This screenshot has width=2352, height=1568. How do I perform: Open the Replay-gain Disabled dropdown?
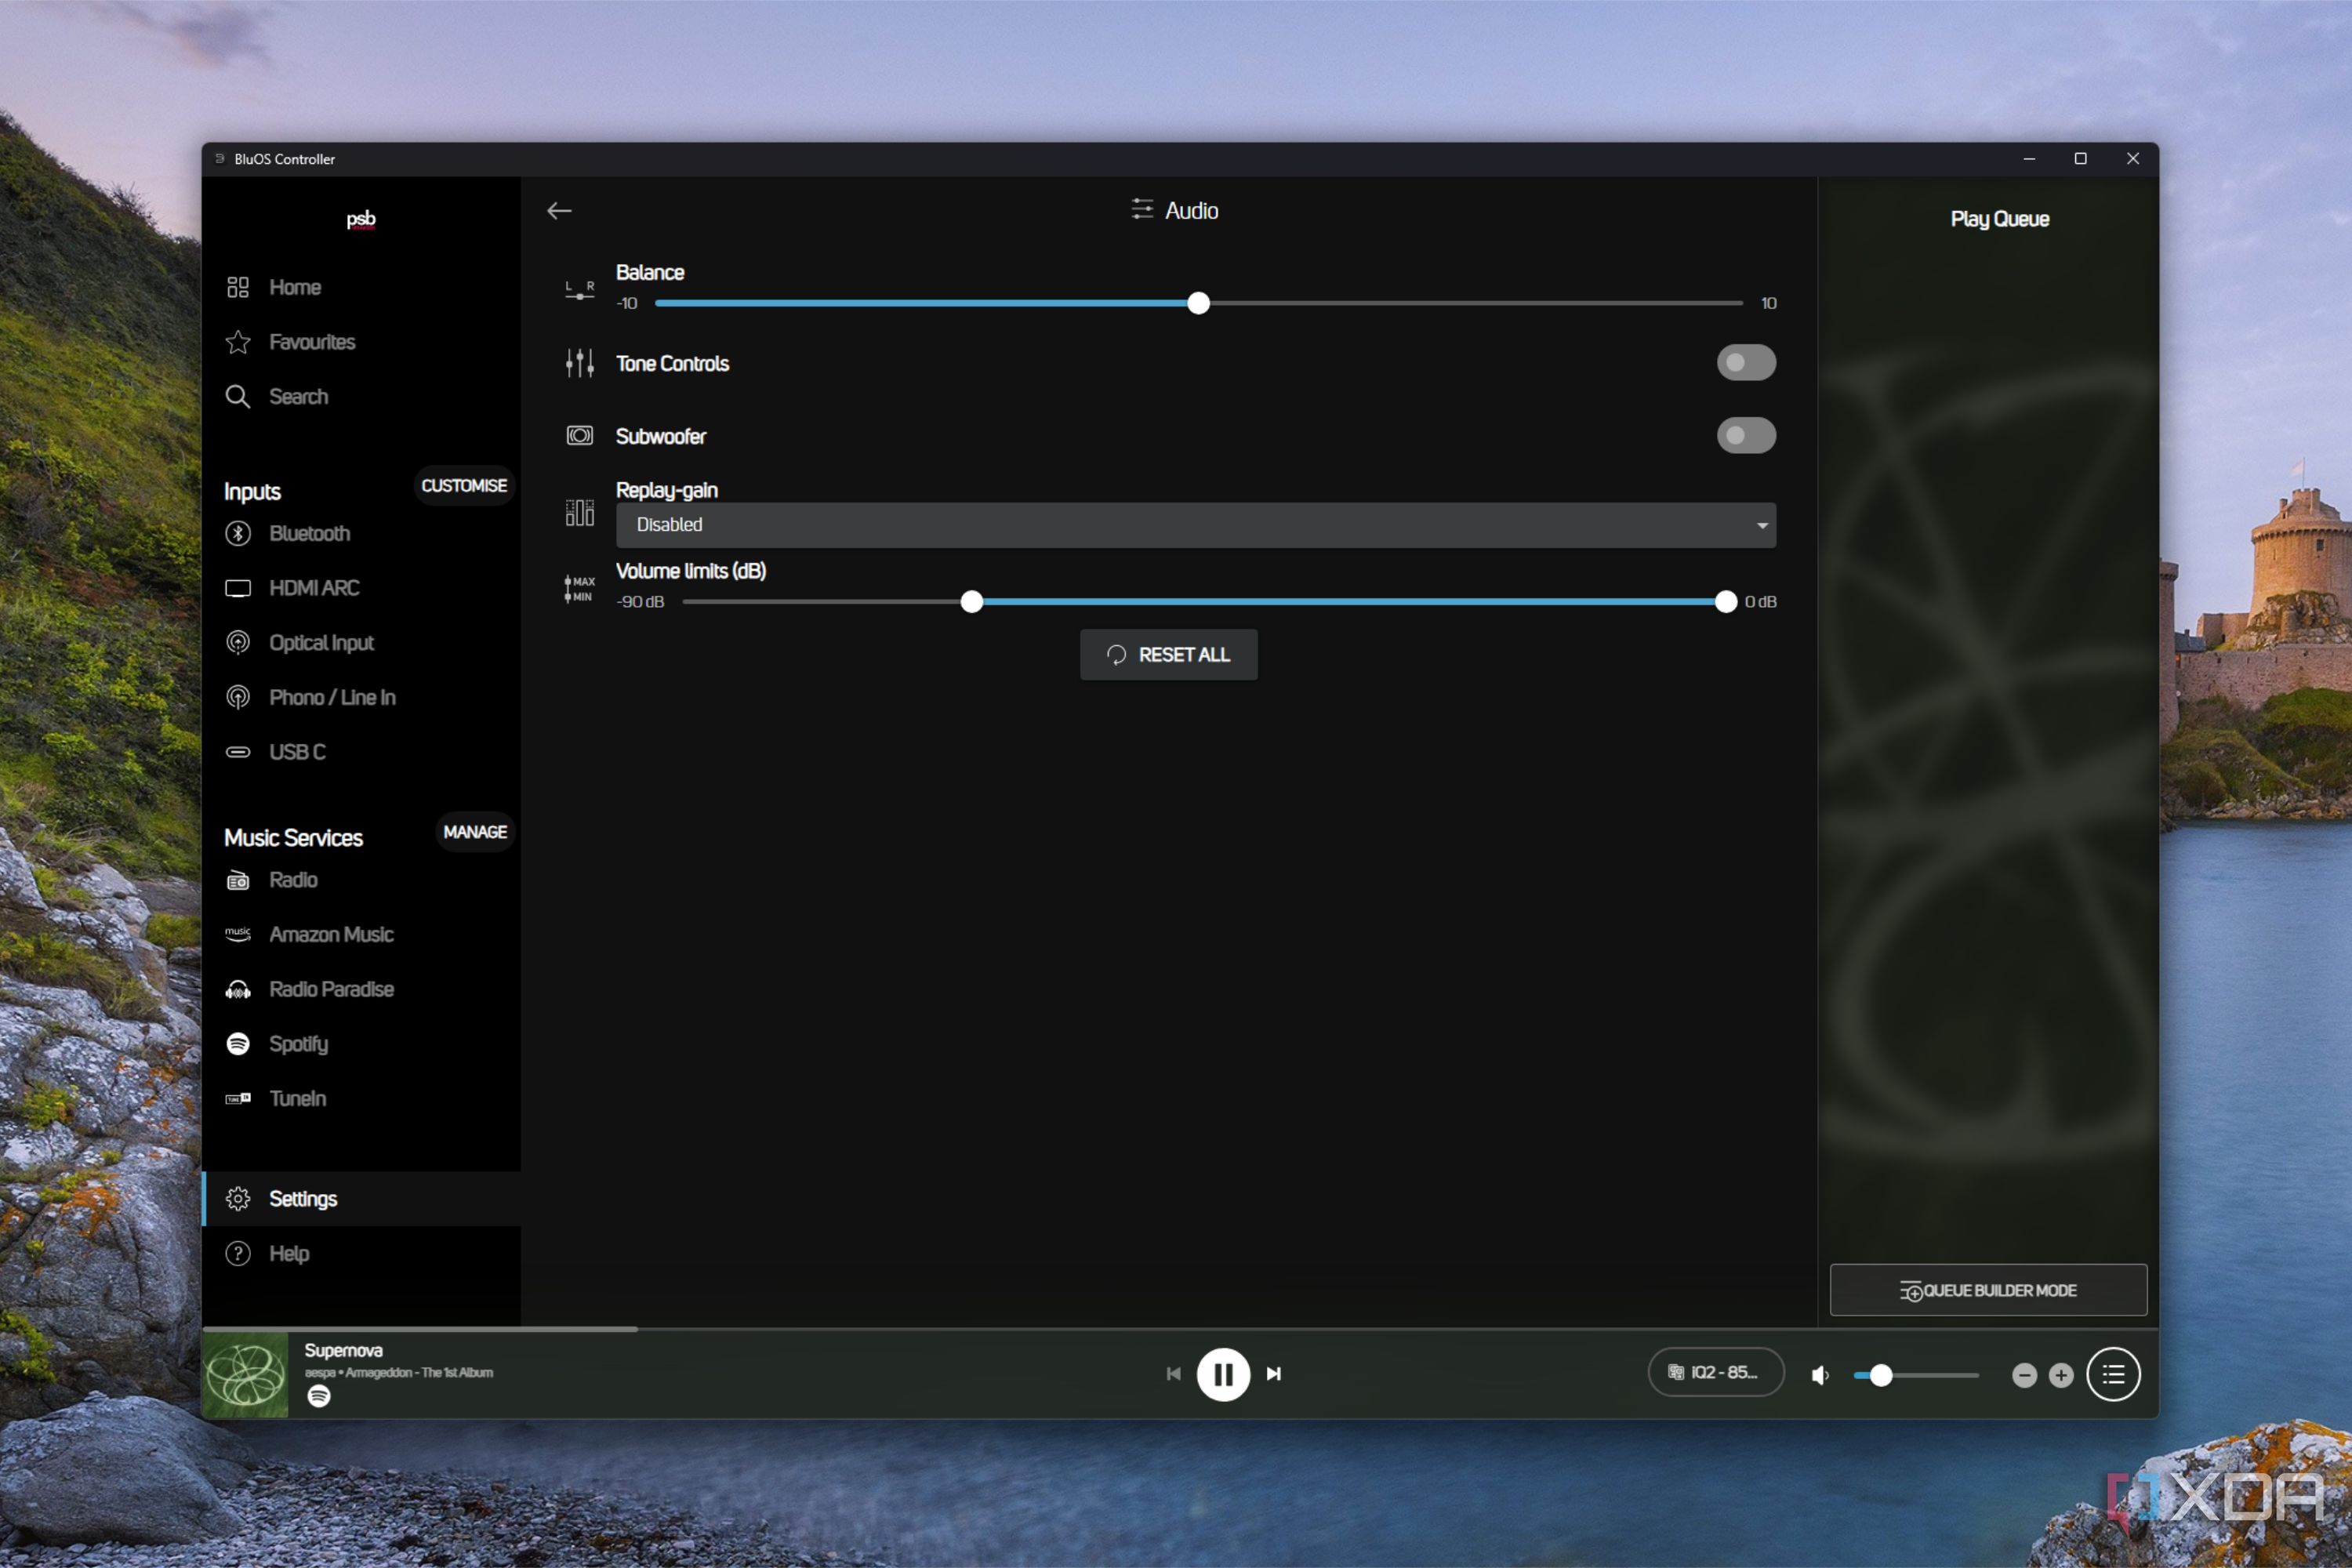tap(1196, 525)
